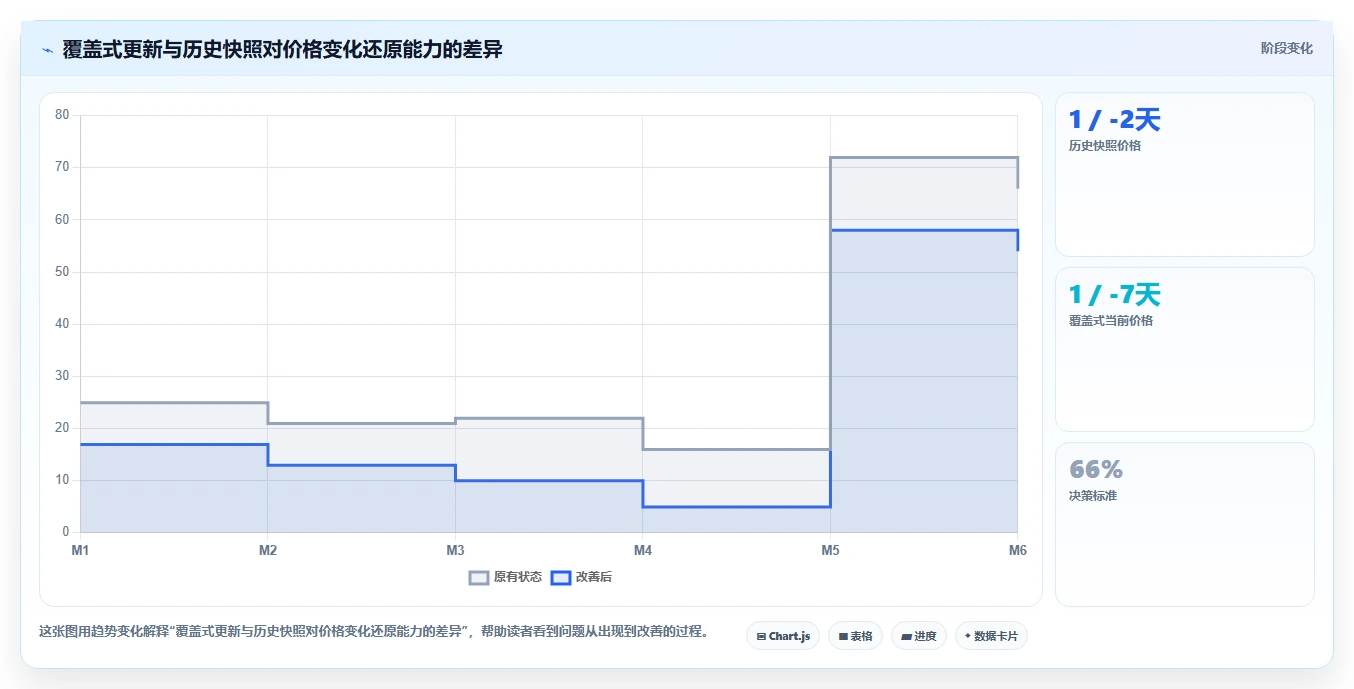Click the M3 x-axis label

(x=455, y=550)
